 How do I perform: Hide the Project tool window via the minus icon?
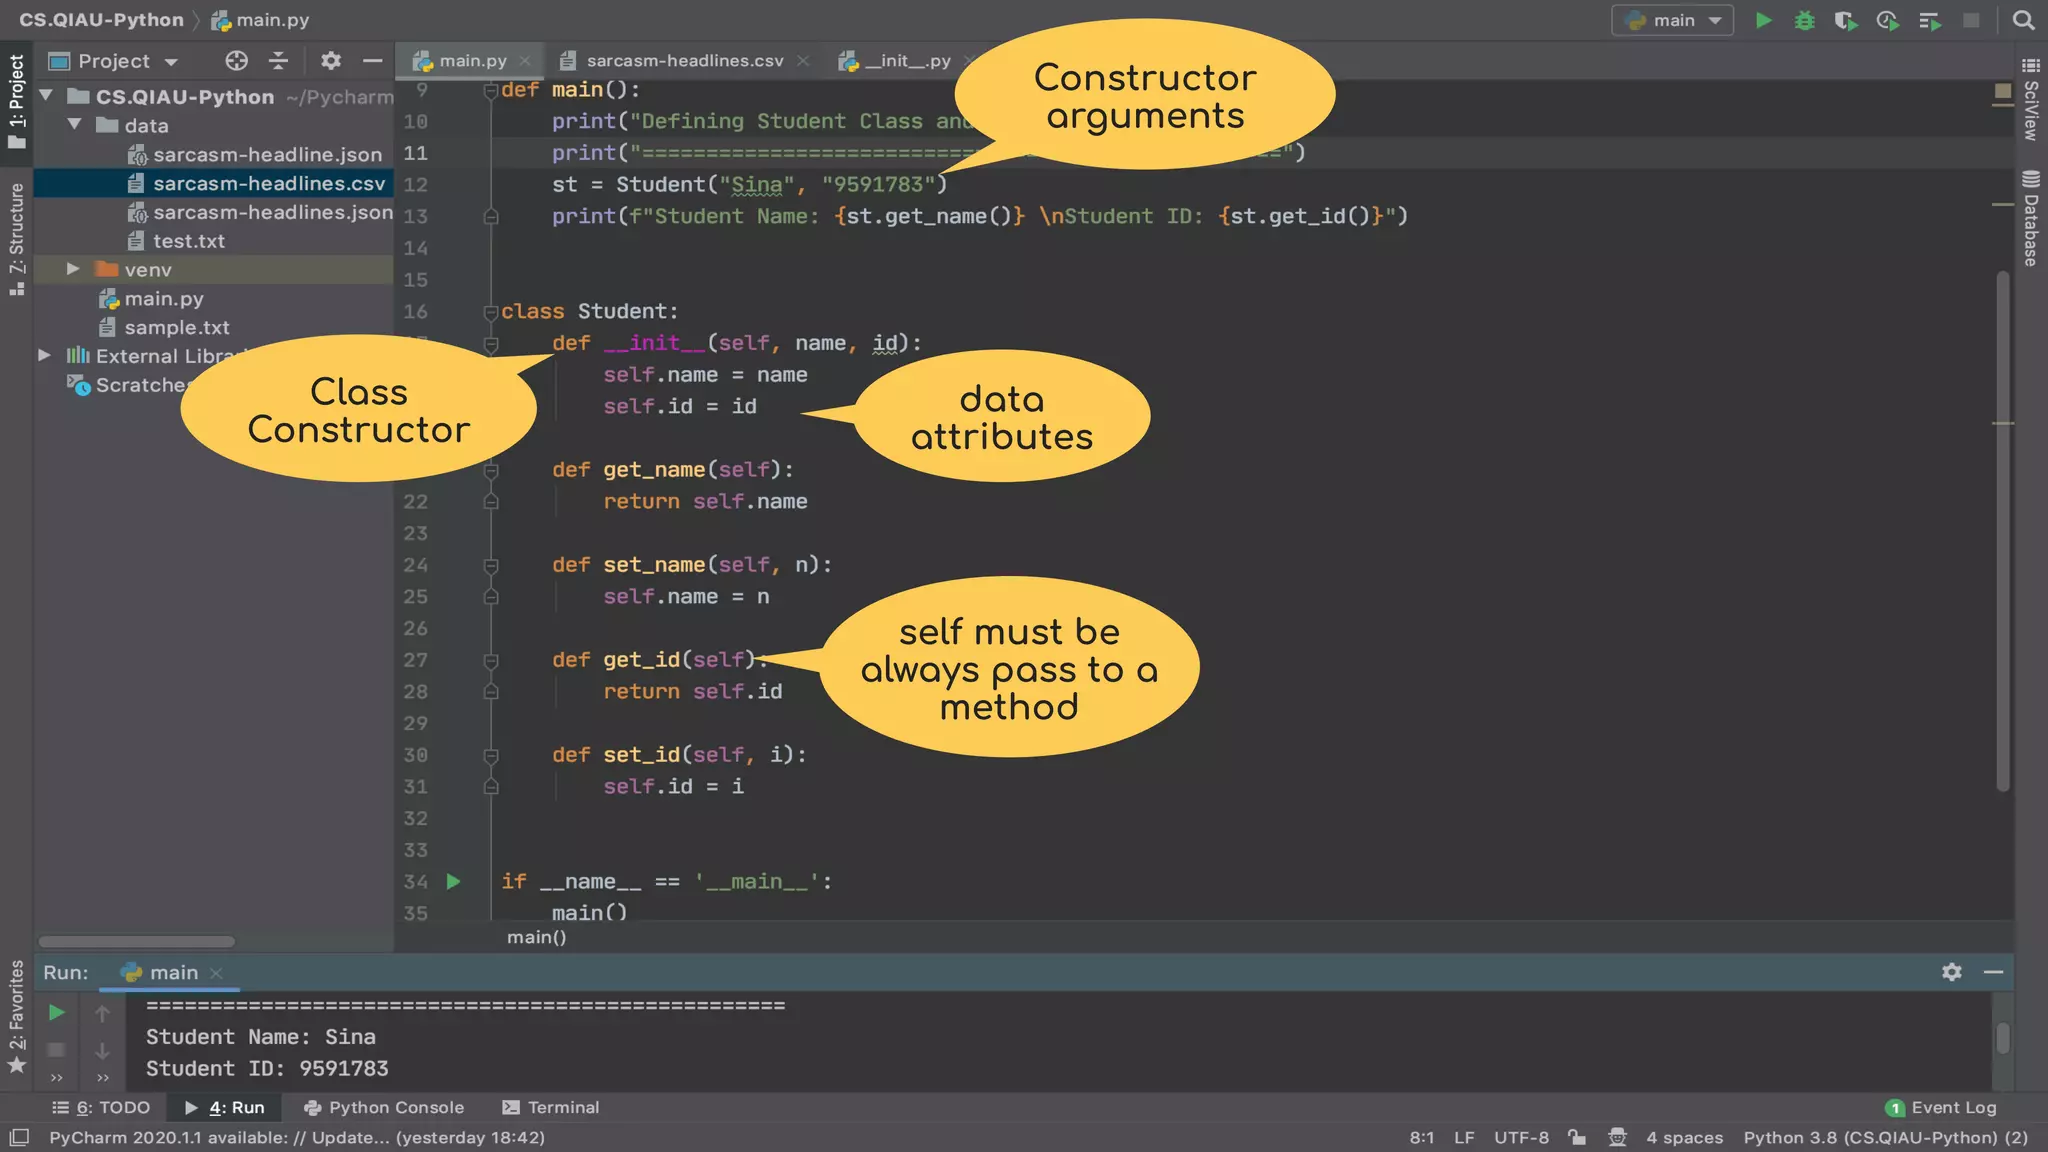(x=373, y=61)
